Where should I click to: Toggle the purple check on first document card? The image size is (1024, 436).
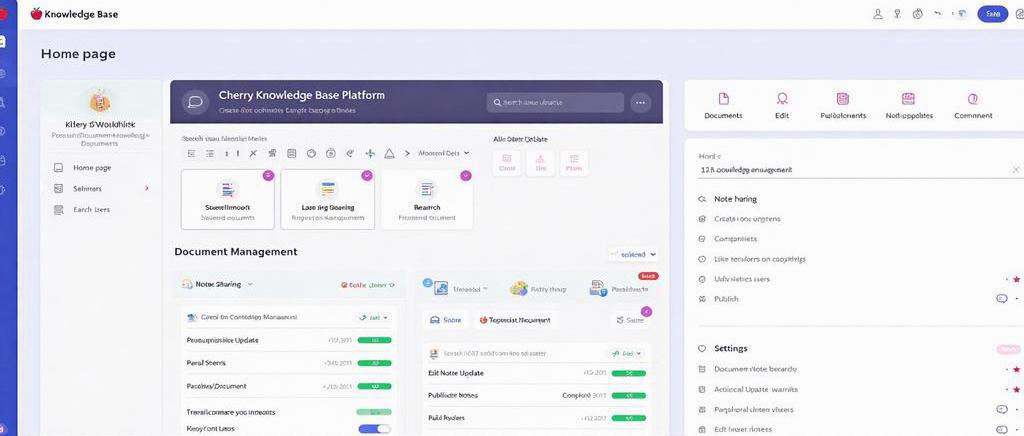tap(268, 176)
